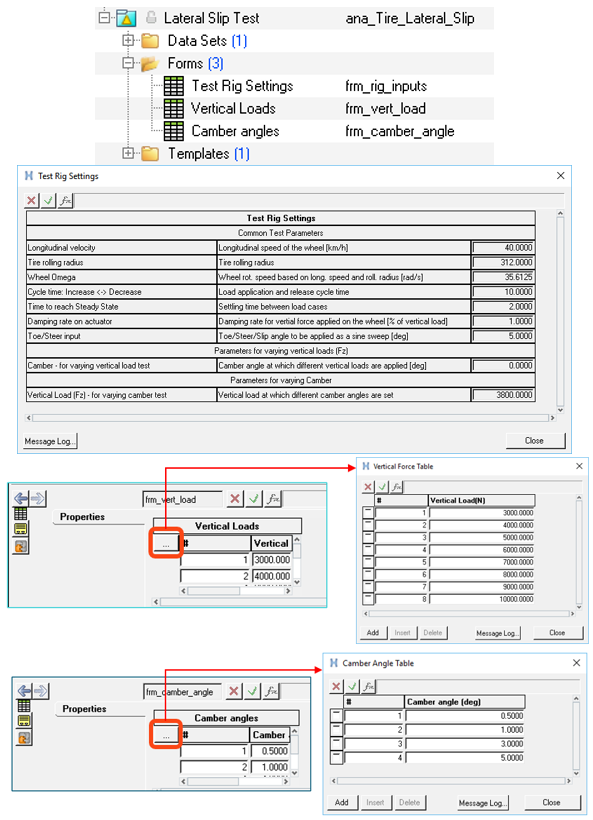The height and width of the screenshot is (820, 593).
Task: Click red X cancel icon in Test Rig Settings
Action: coord(31,200)
